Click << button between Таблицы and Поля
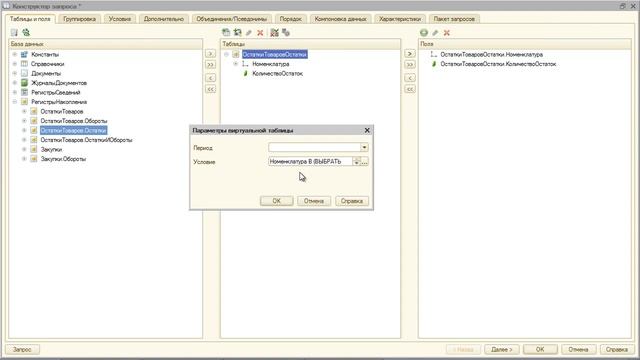640x360 pixels. [410, 89]
